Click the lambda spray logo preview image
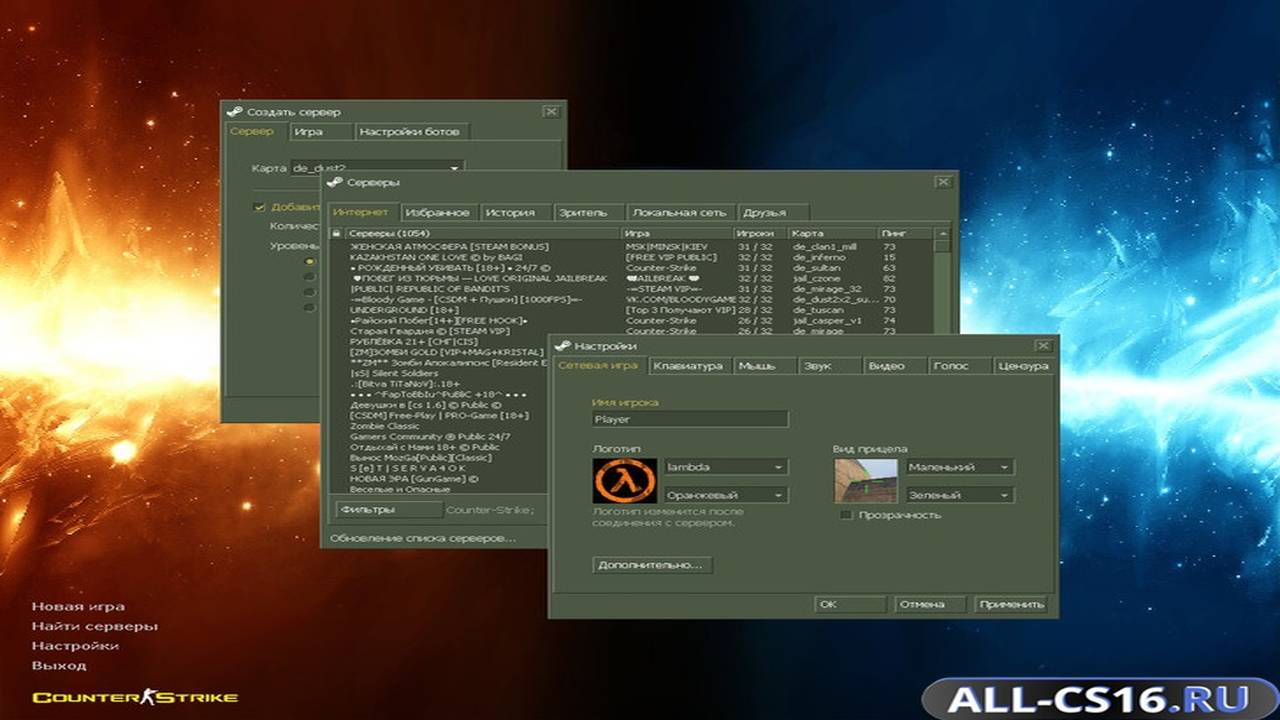This screenshot has height=720, width=1280. 625,481
